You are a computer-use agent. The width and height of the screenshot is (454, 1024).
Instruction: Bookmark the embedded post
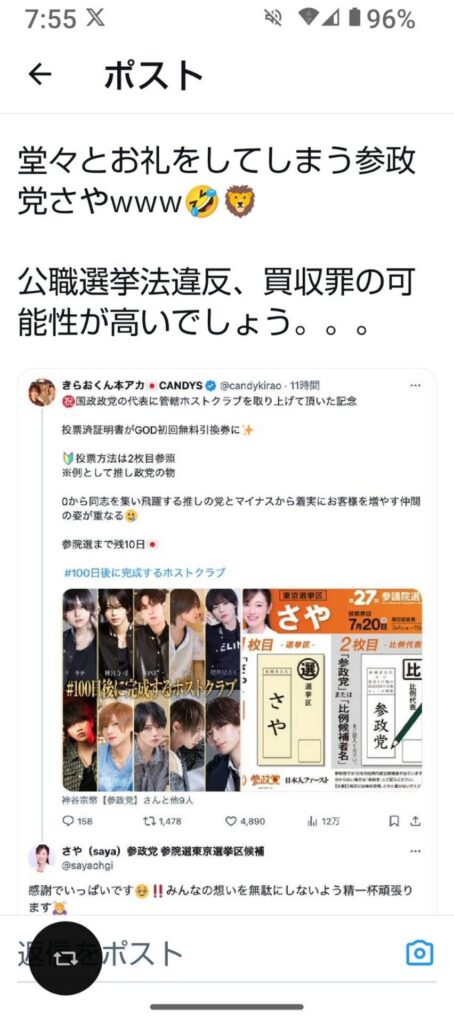[394, 821]
